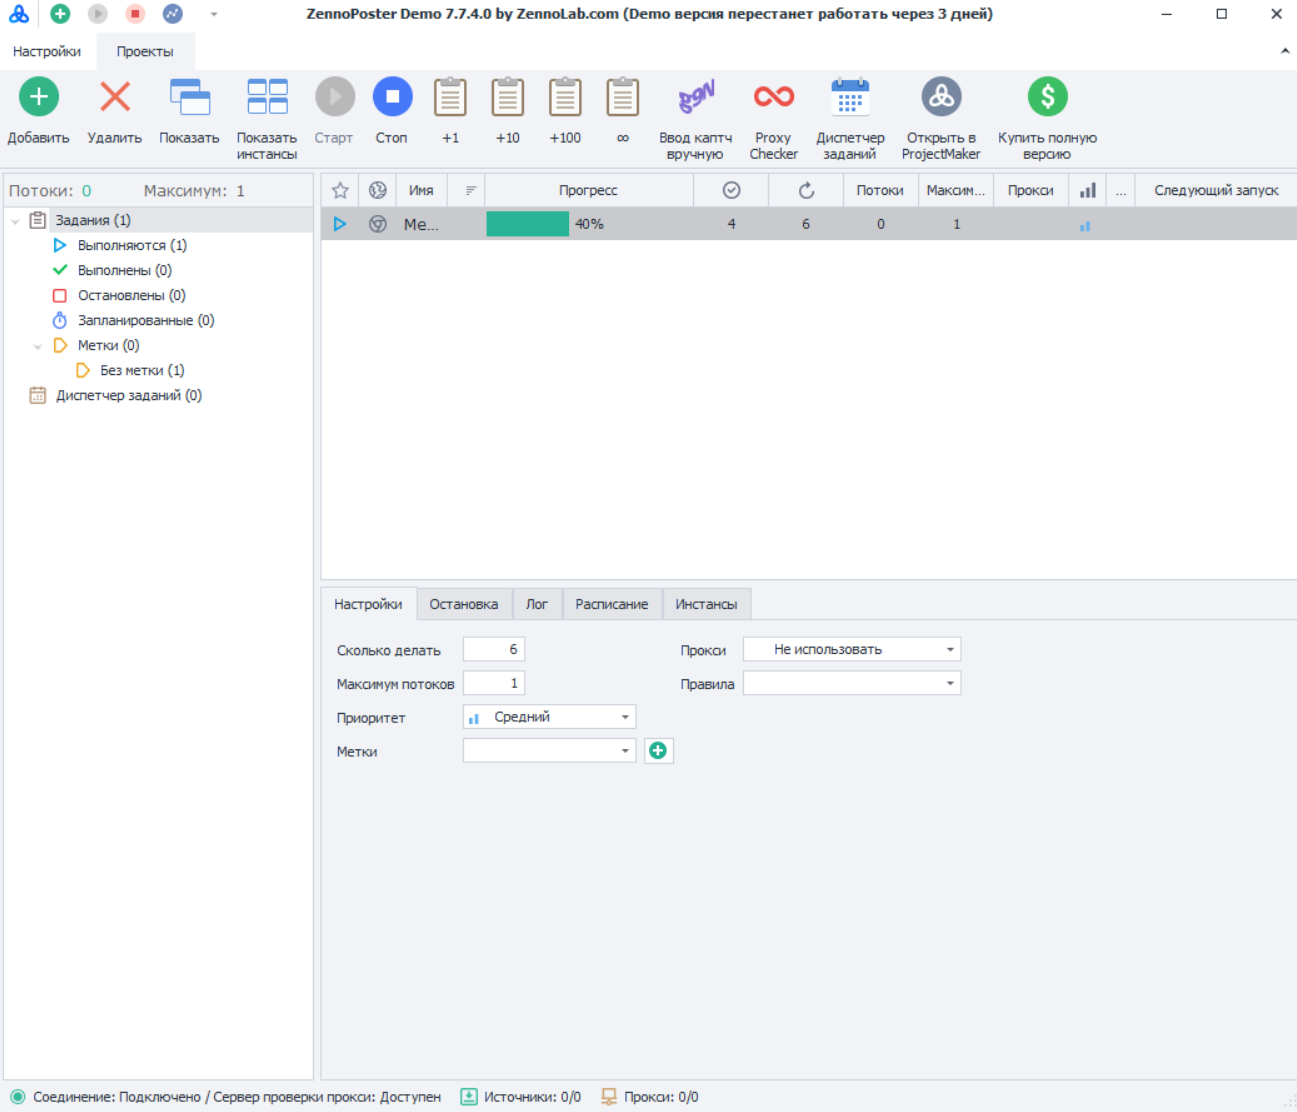The image size is (1297, 1112).
Task: Select Остановлены (0) filter
Action: pyautogui.click(x=132, y=295)
